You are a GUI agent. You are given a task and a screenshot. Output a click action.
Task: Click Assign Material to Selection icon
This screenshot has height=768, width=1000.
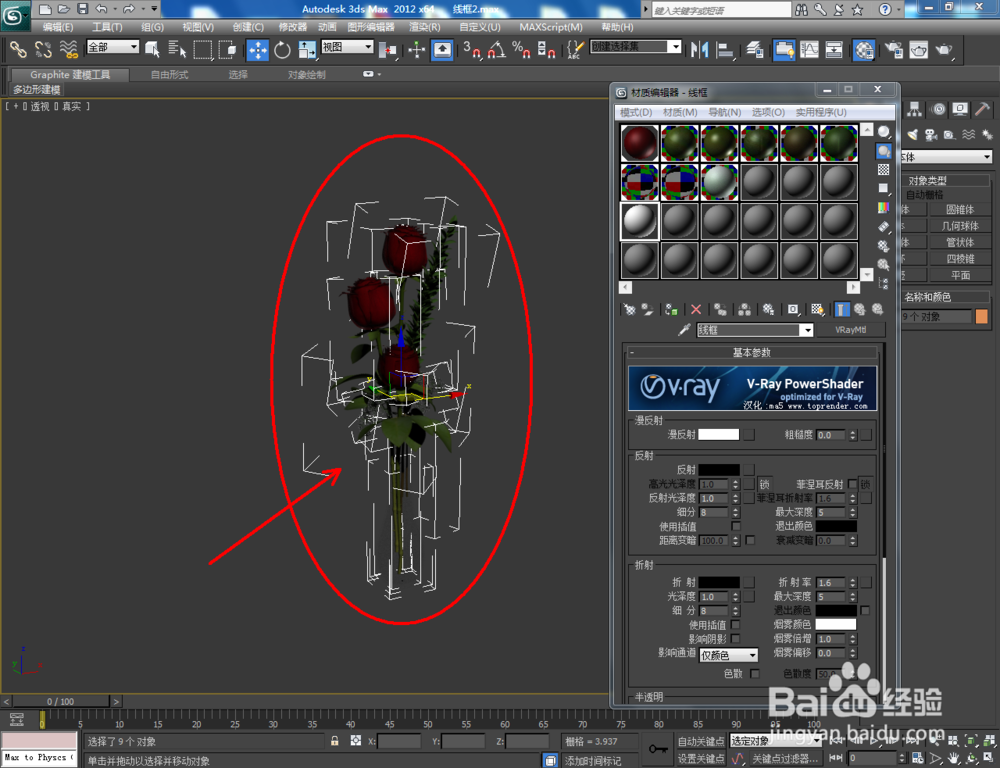point(671,309)
